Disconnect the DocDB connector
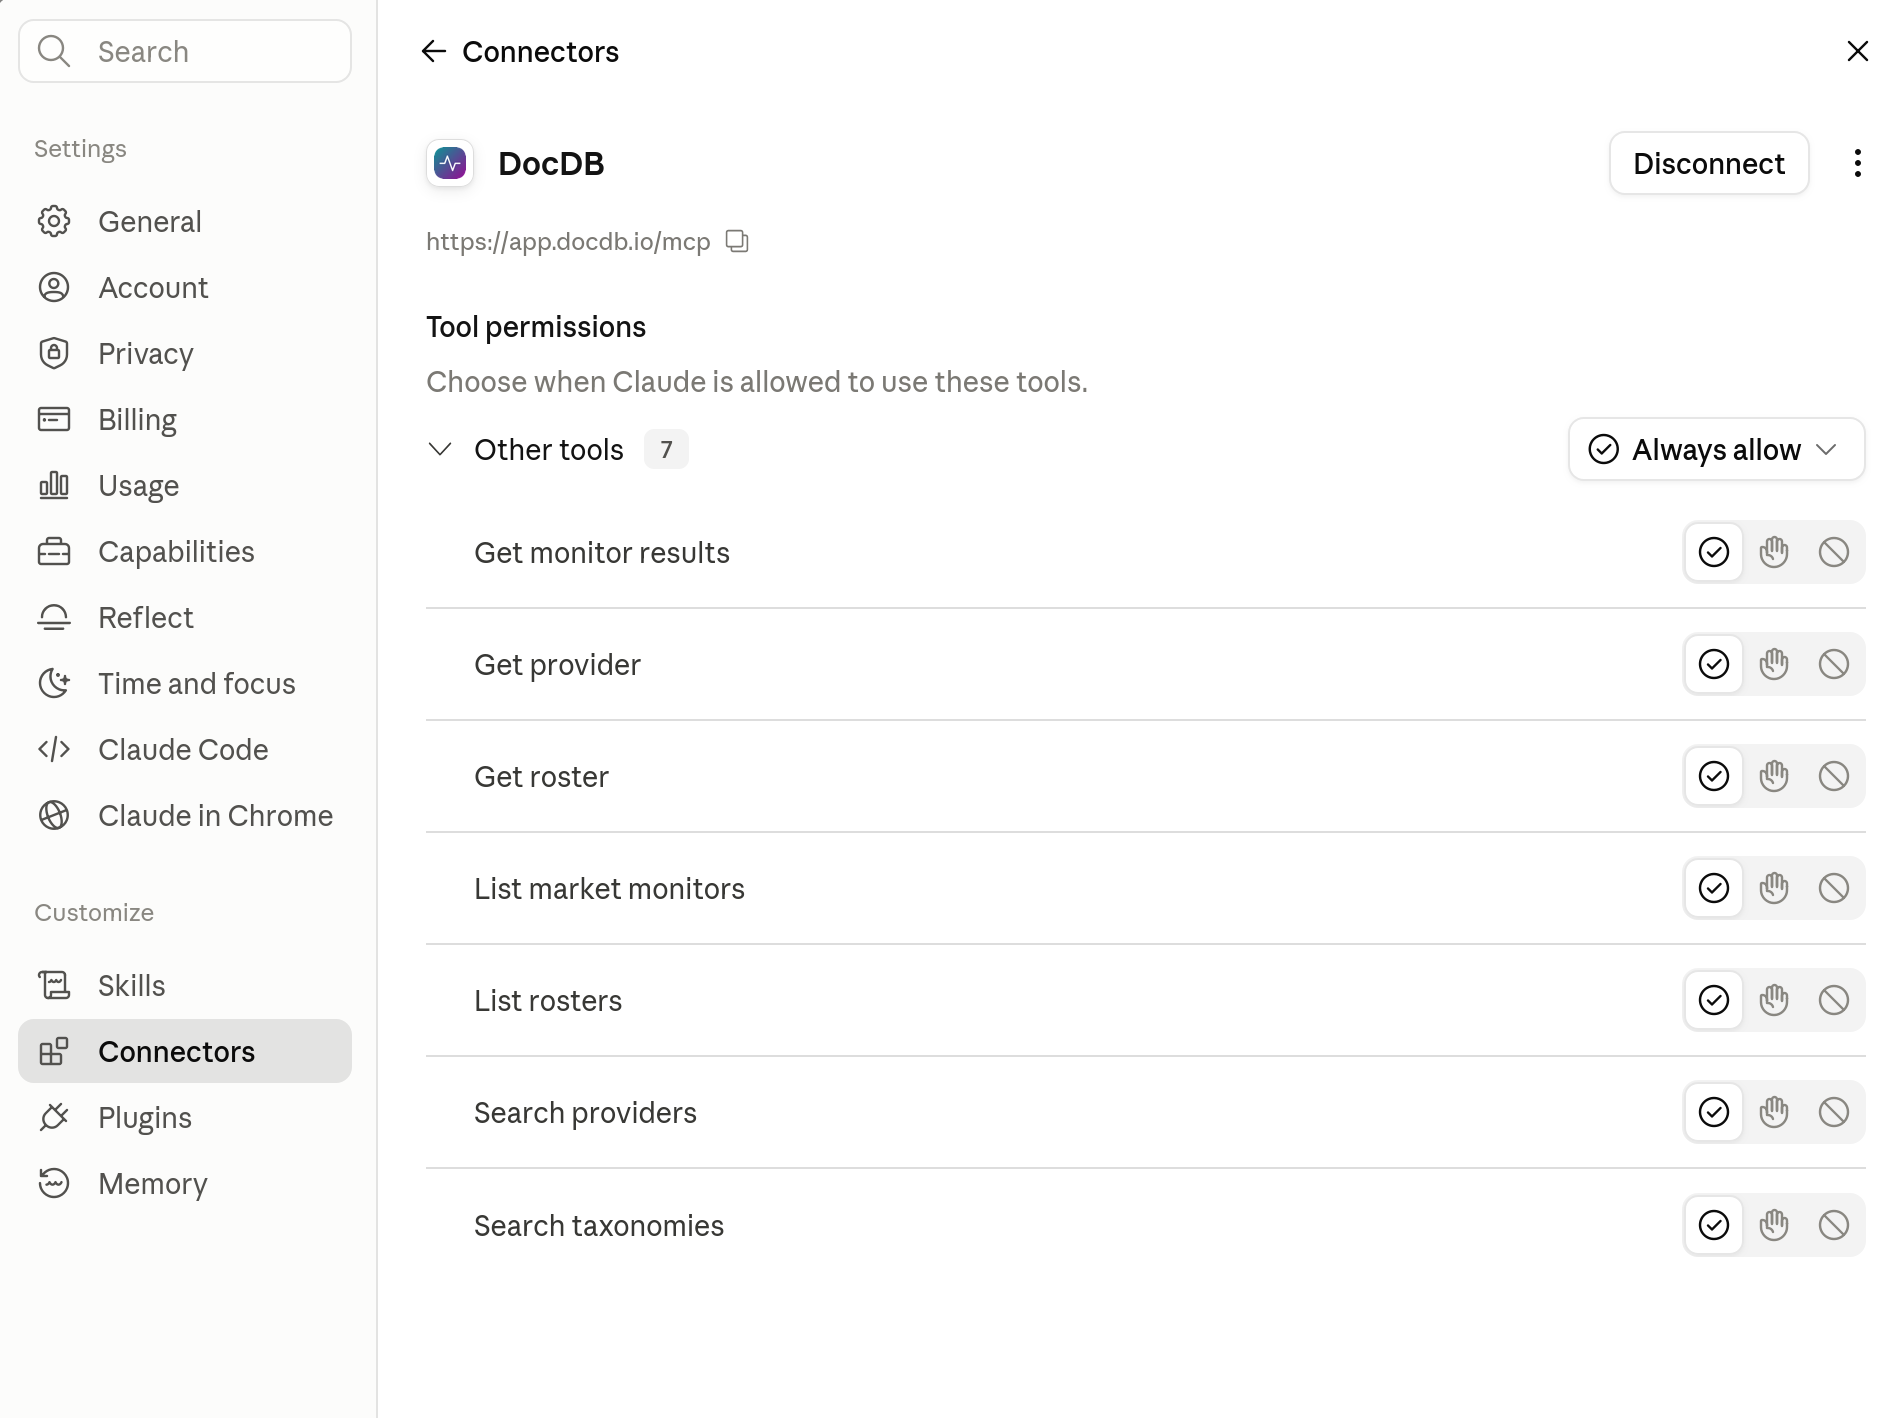The height and width of the screenshot is (1418, 1896). 1708,163
